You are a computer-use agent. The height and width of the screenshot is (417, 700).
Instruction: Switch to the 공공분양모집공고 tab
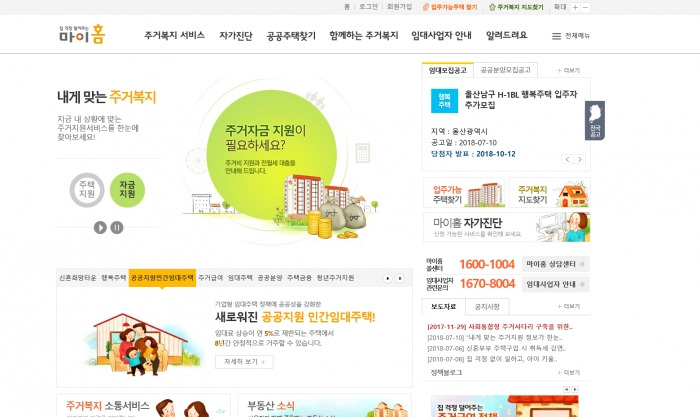coord(505,70)
